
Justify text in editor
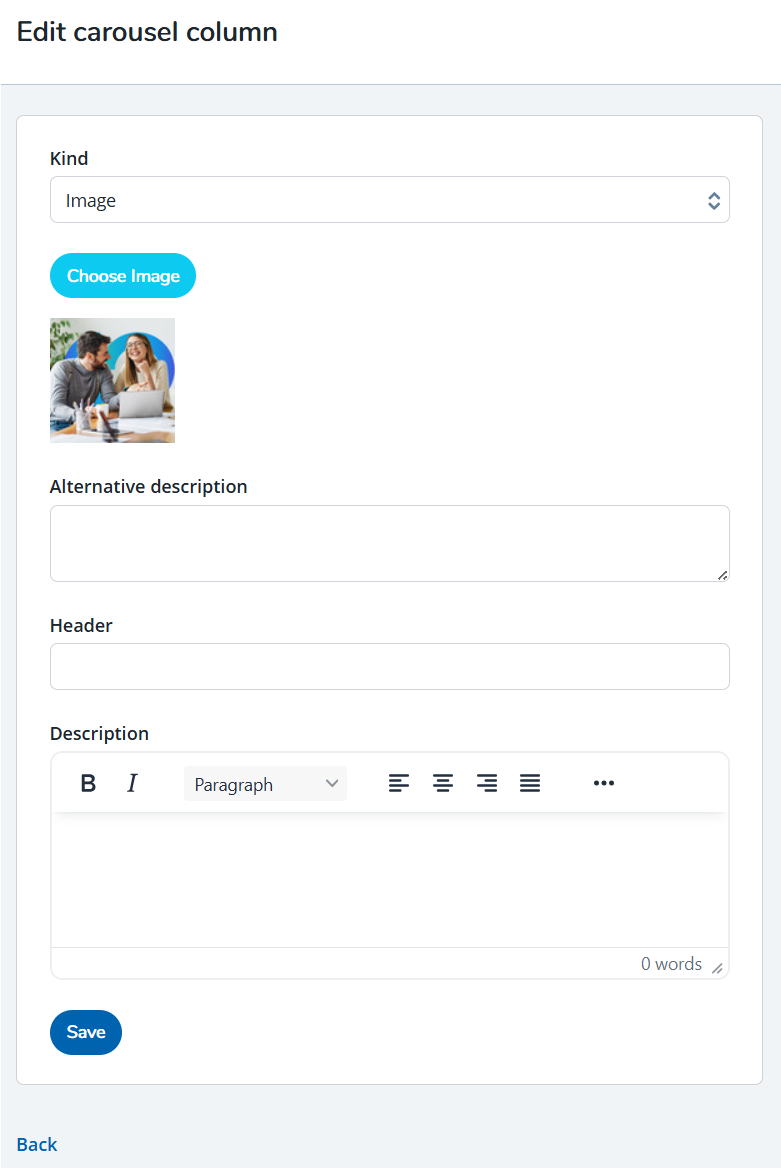tap(530, 783)
